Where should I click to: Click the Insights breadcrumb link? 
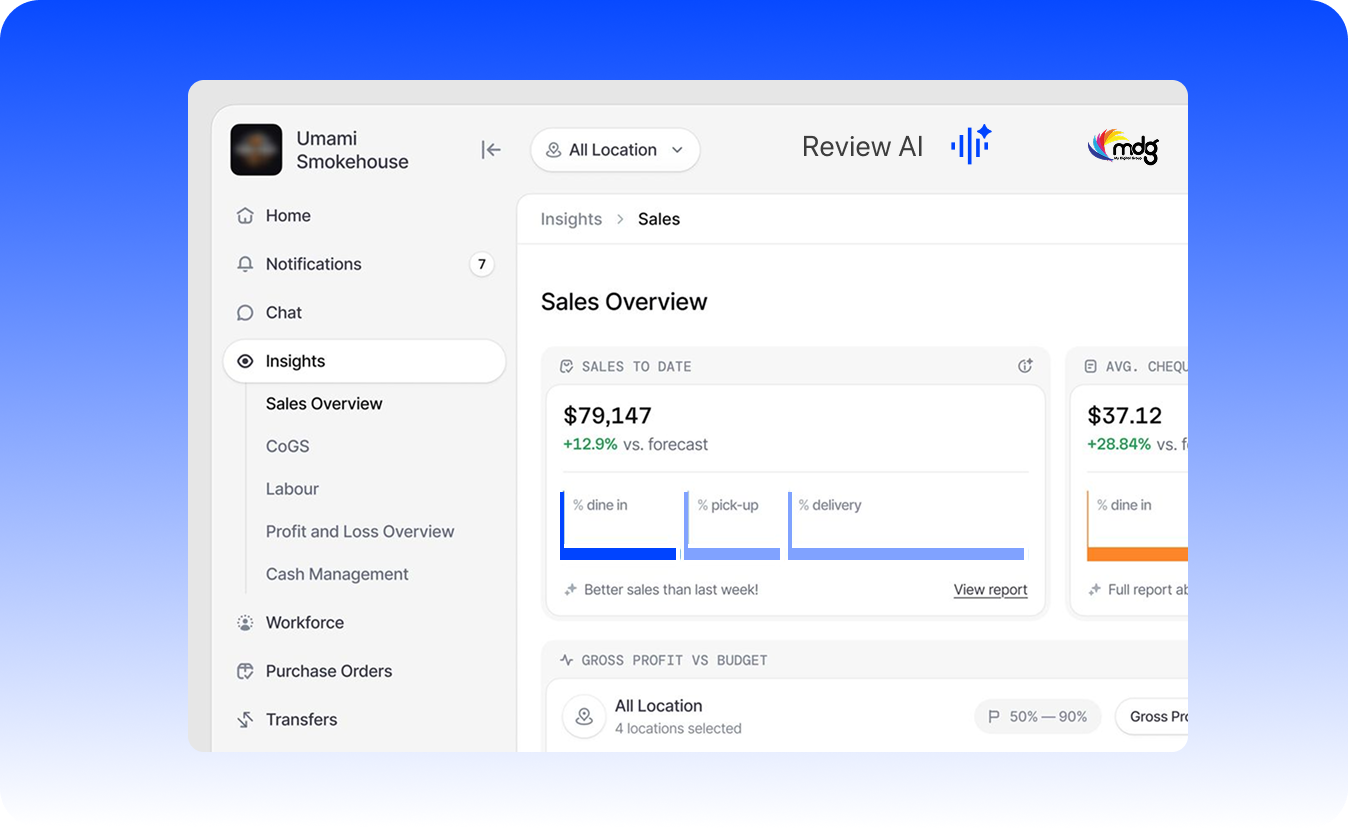pyautogui.click(x=571, y=219)
